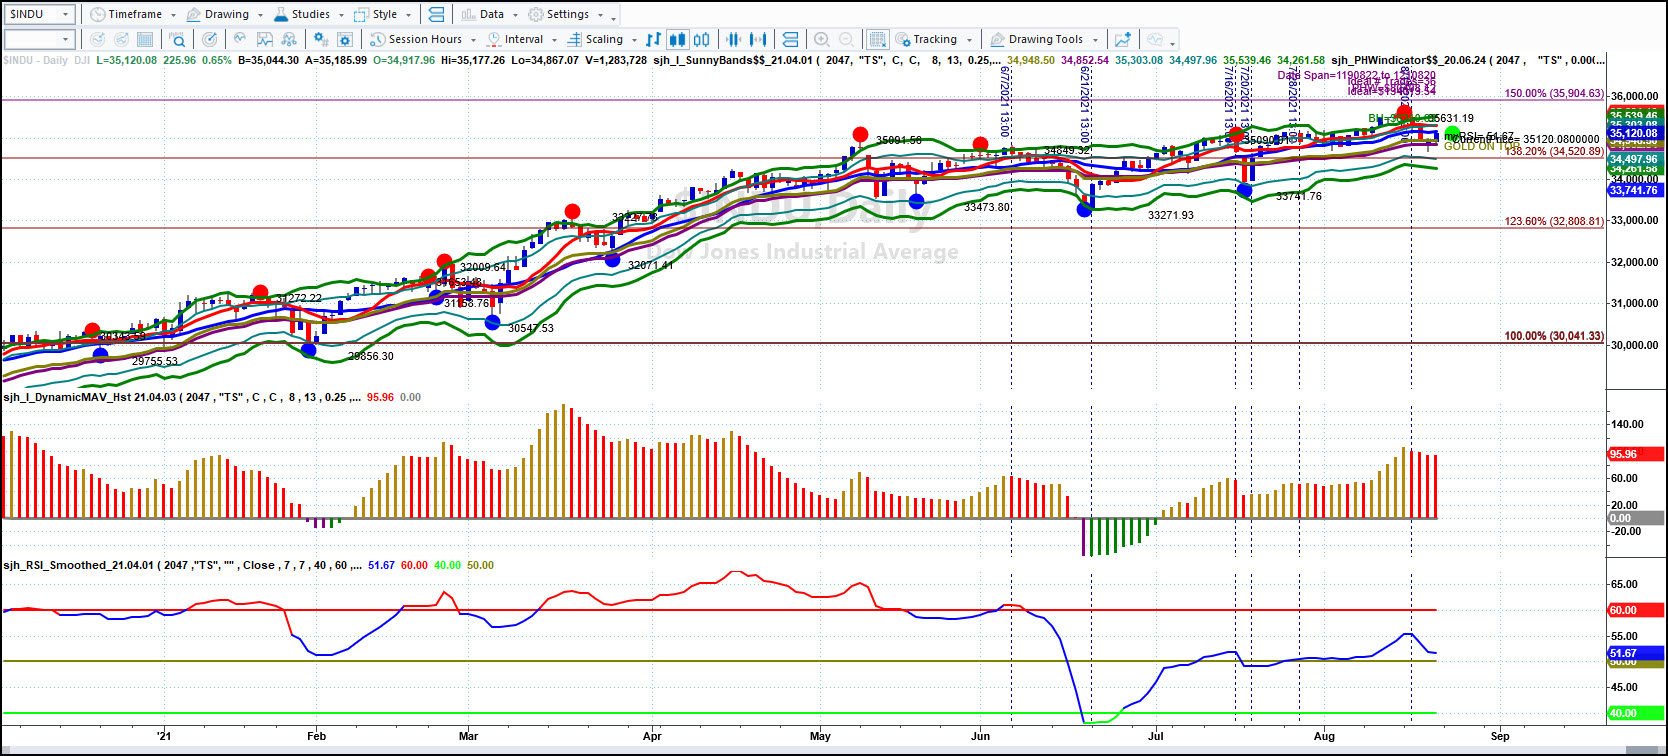Select the hollow candlestick chart style icon
The height and width of the screenshot is (756, 1668).
point(701,39)
